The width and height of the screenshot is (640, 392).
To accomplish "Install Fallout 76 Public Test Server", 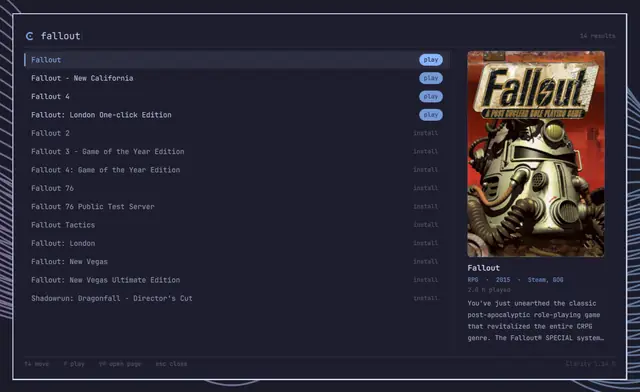I will click(425, 207).
